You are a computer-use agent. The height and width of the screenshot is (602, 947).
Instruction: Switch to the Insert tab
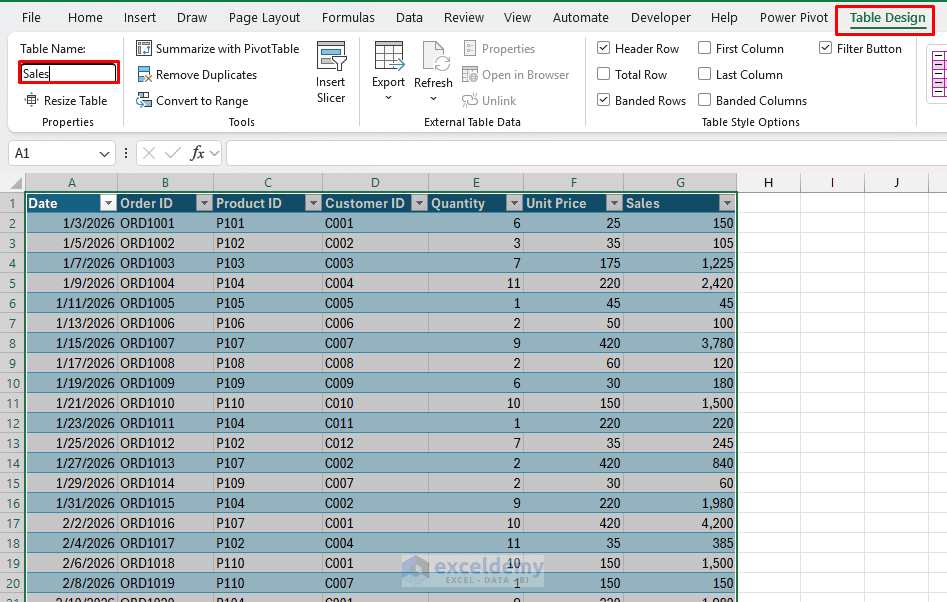(x=140, y=18)
